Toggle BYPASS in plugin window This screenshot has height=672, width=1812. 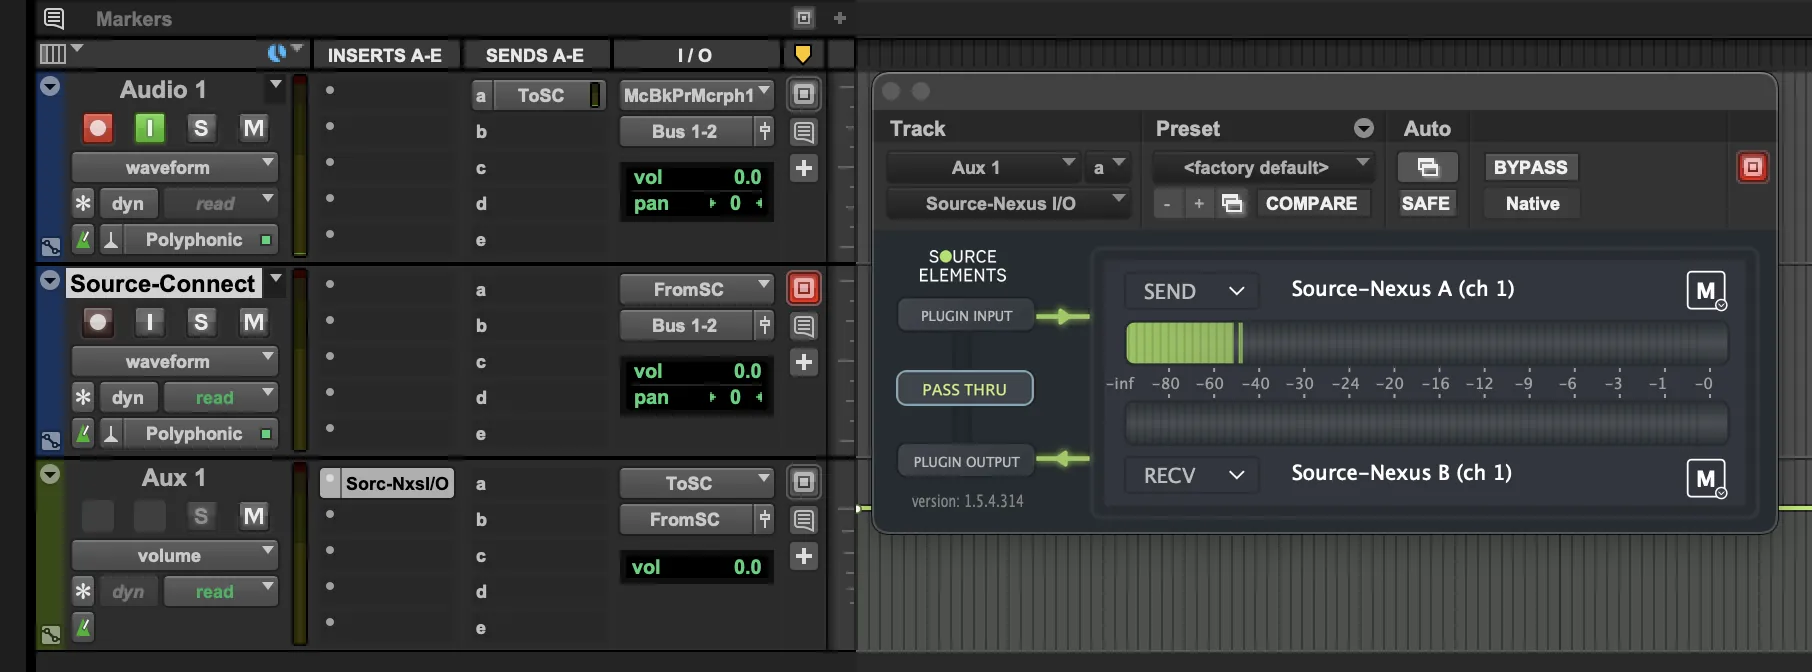point(1530,167)
